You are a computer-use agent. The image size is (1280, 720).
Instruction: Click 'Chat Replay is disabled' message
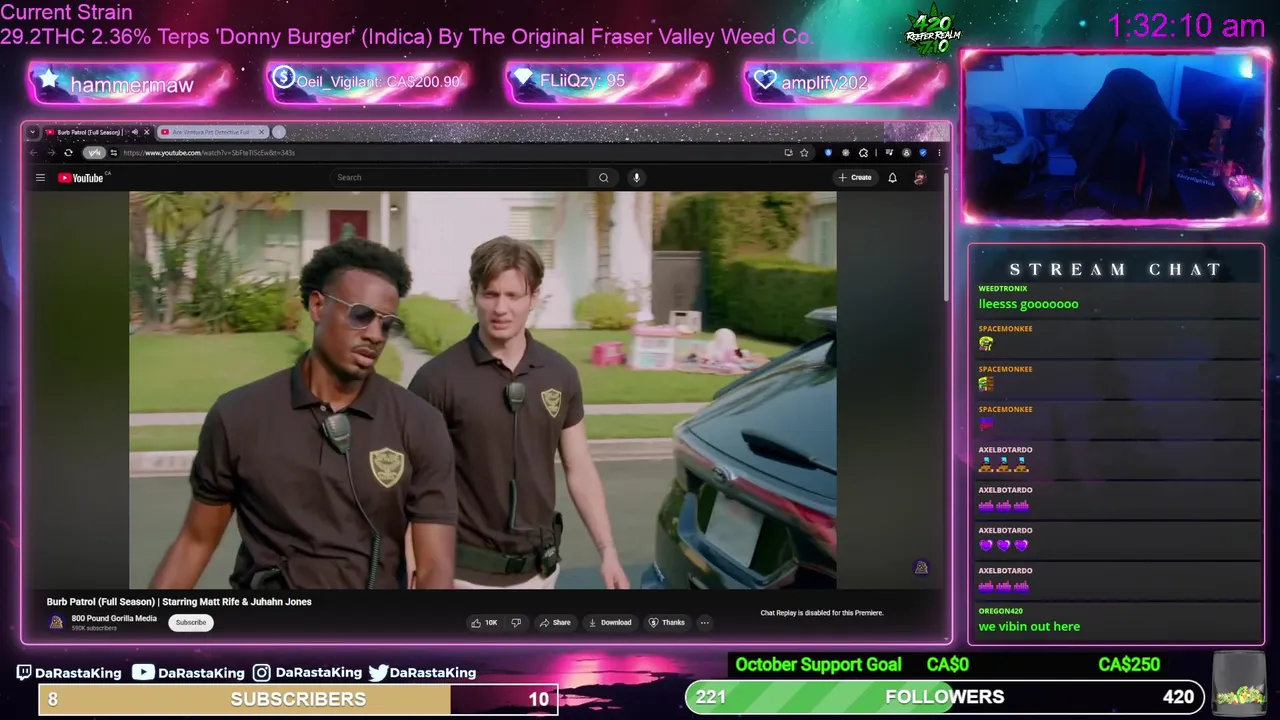(x=822, y=613)
